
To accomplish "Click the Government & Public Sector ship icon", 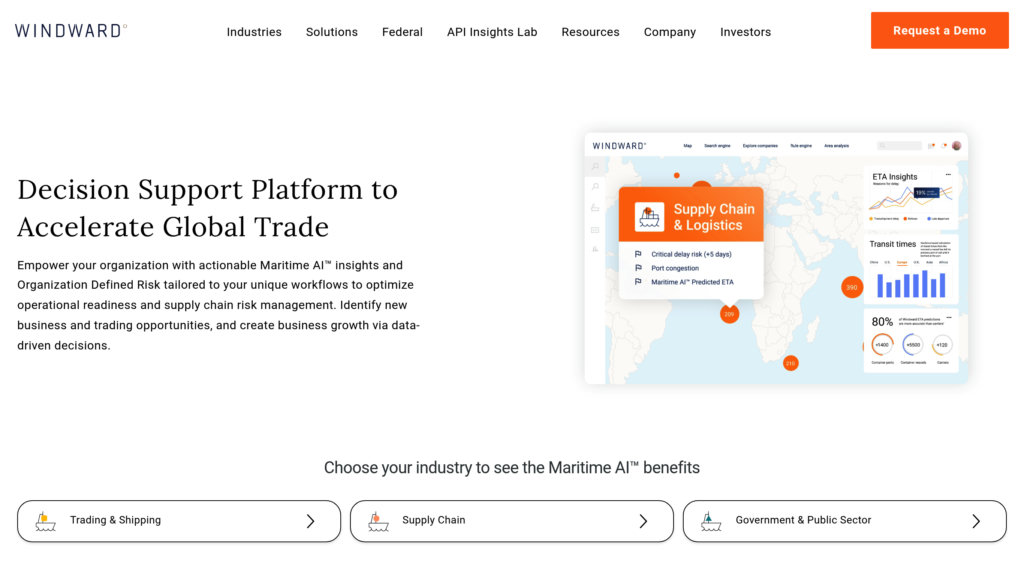I will pos(711,521).
